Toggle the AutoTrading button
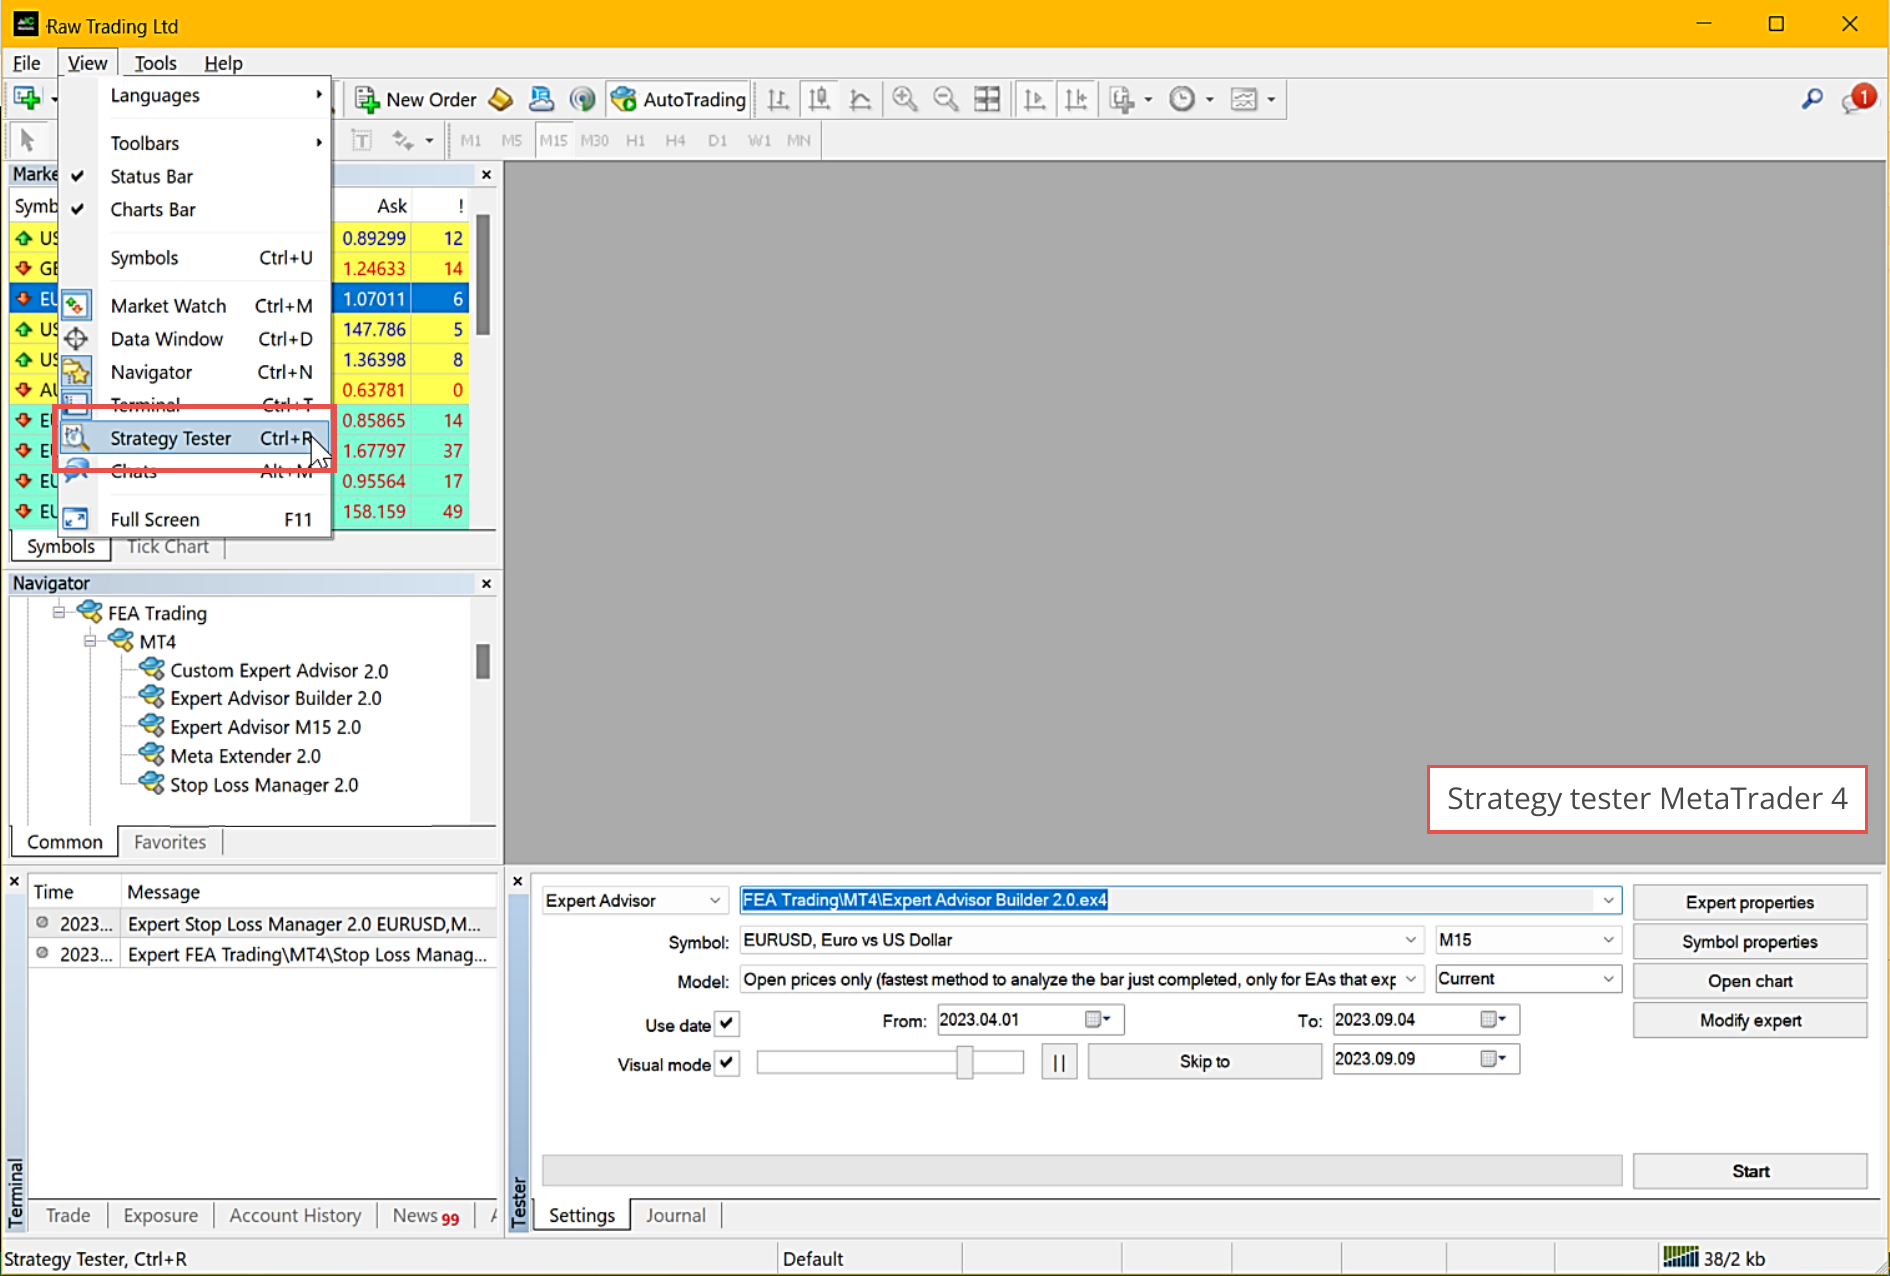 679,99
